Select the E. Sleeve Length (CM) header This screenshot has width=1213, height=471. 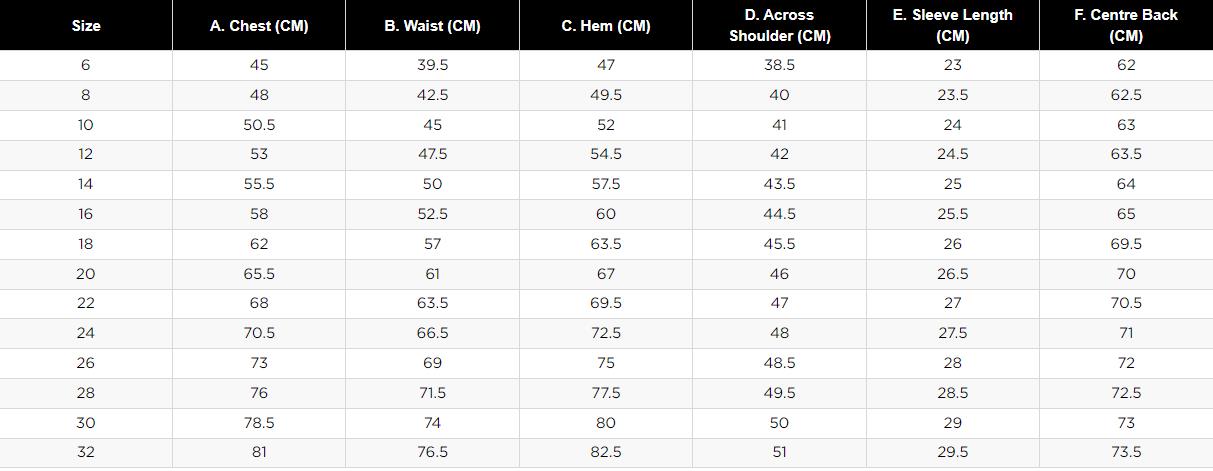(x=952, y=26)
